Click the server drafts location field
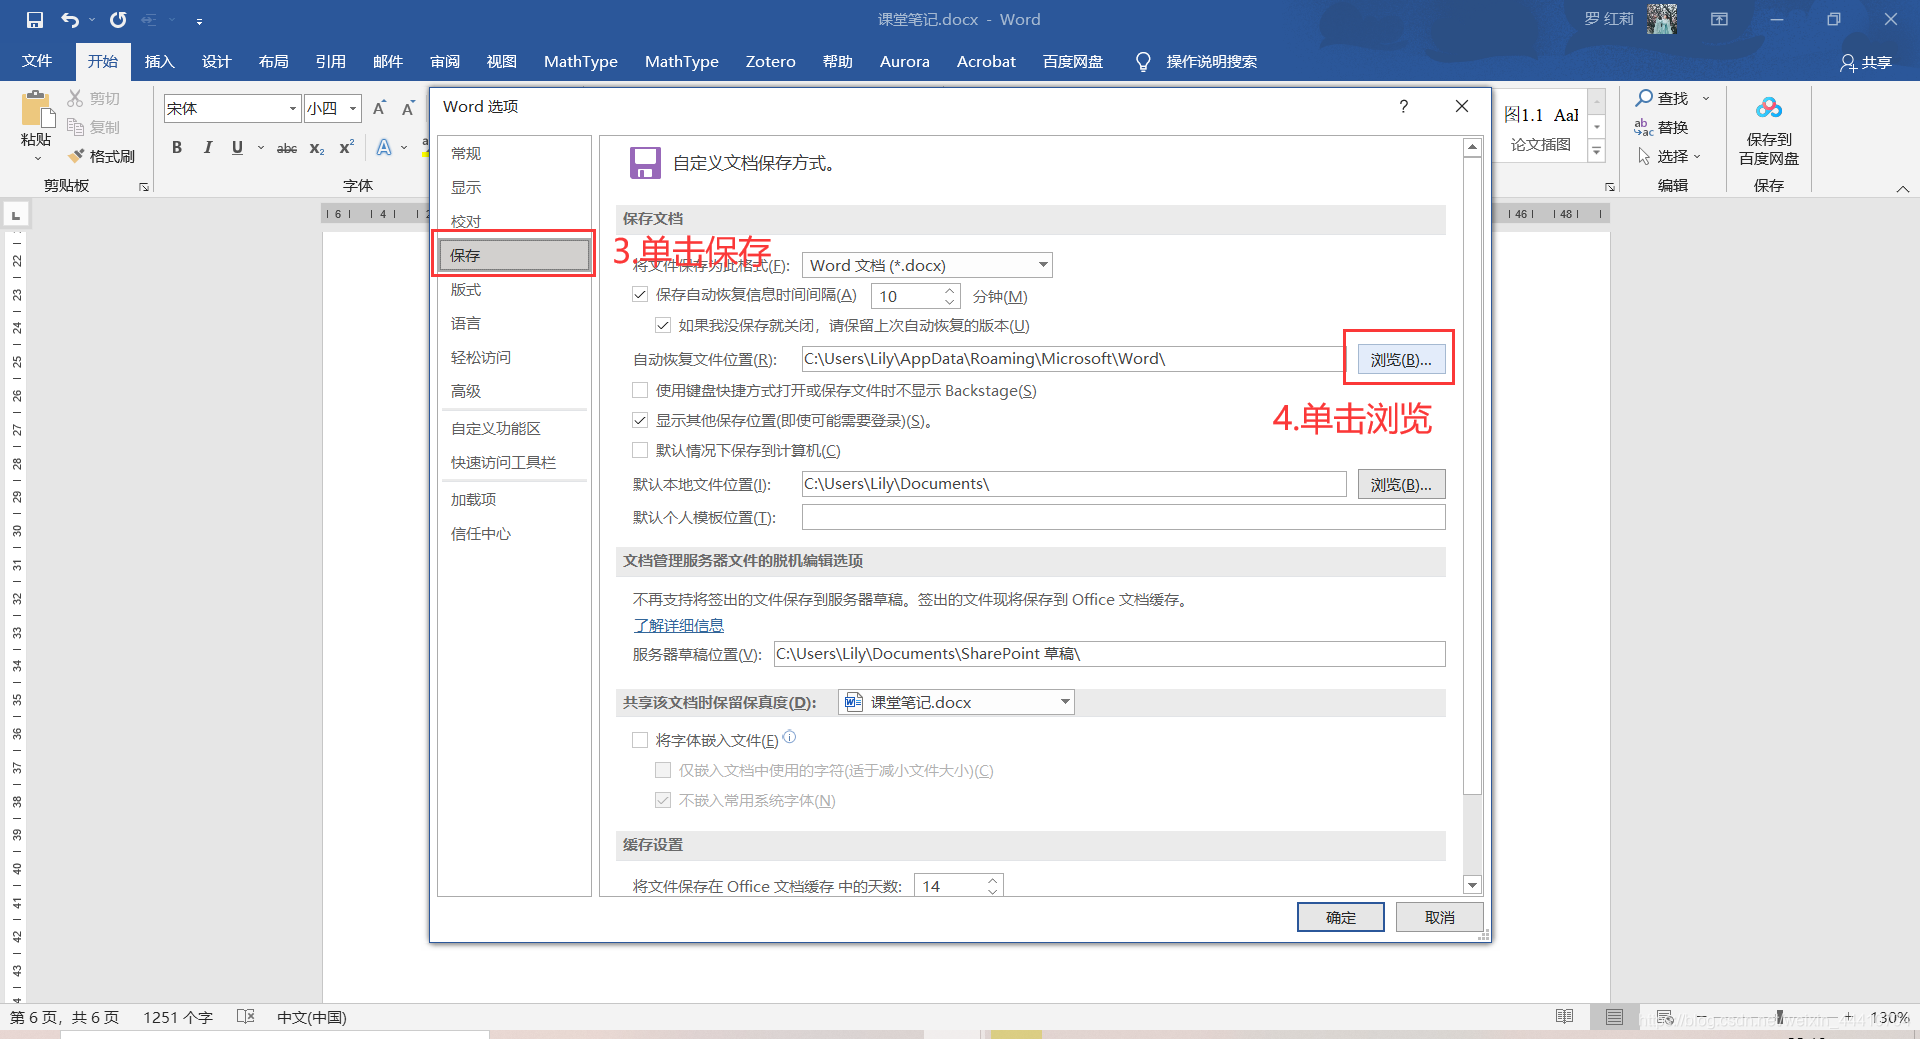The height and width of the screenshot is (1039, 1920). click(x=1109, y=654)
